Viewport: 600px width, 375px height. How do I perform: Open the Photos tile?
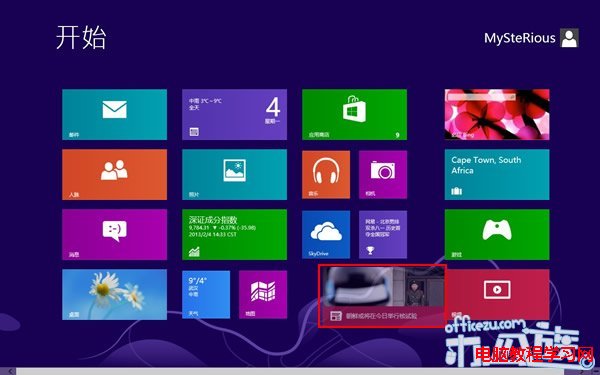pyautogui.click(x=235, y=174)
